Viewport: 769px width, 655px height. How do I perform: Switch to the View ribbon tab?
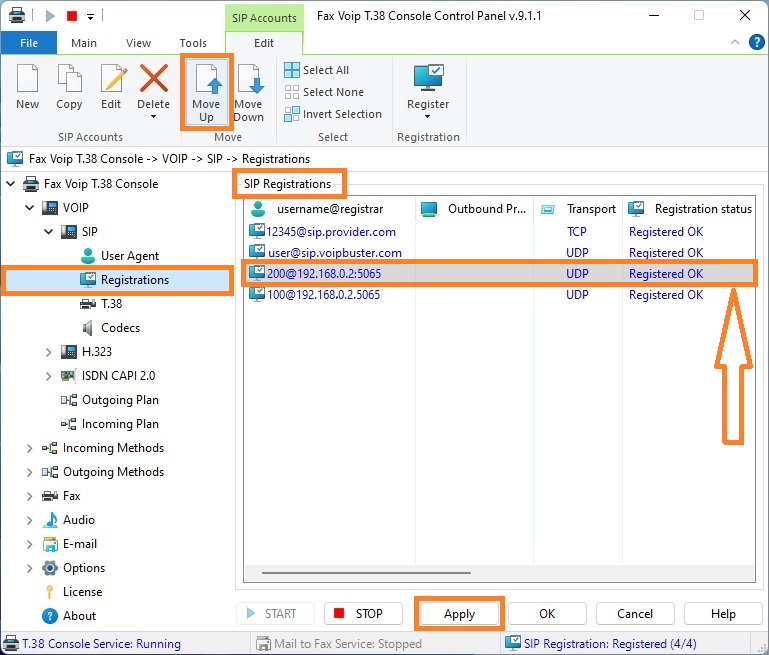click(x=138, y=43)
